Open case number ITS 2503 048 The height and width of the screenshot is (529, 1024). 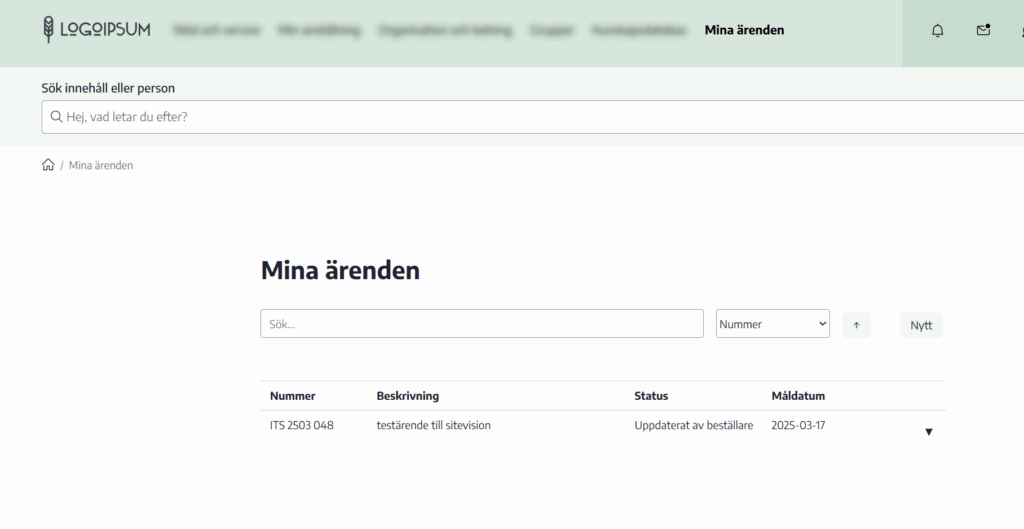point(301,425)
